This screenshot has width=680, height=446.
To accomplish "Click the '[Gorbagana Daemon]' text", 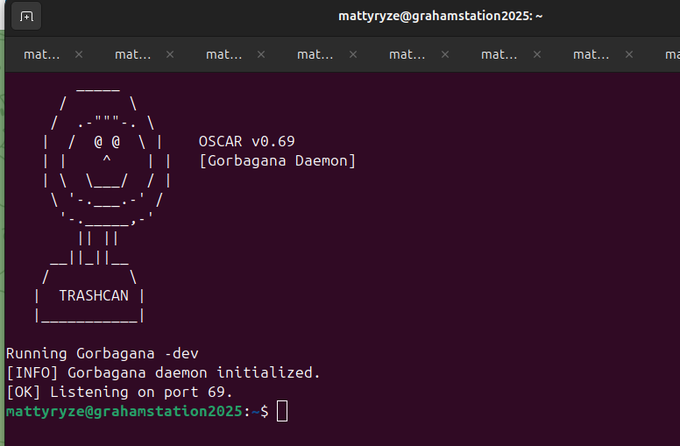I will (x=277, y=161).
